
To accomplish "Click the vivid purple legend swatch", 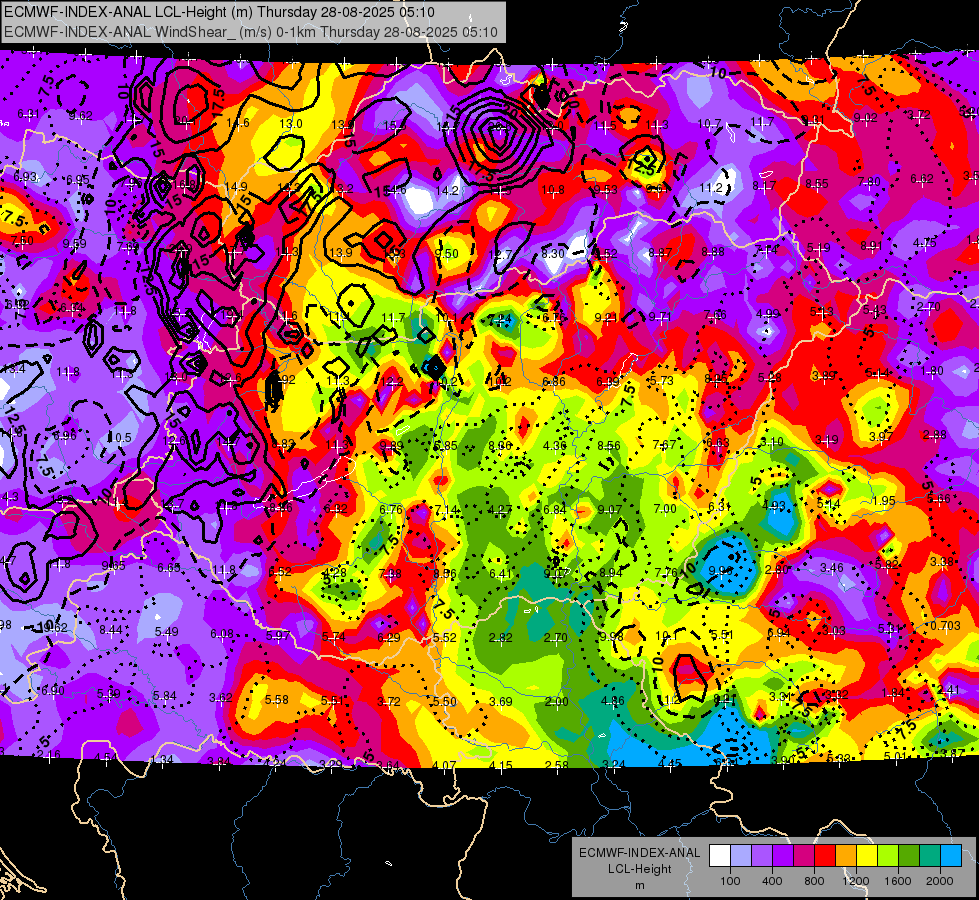I will tap(783, 856).
